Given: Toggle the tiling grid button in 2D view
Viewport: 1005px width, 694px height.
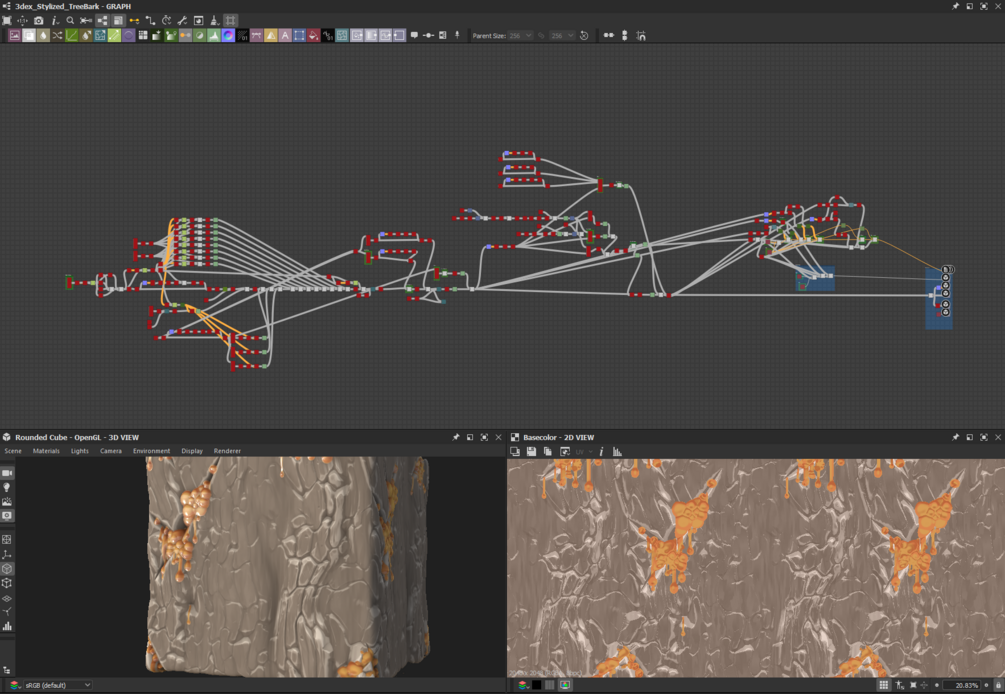Looking at the screenshot, I should [883, 685].
